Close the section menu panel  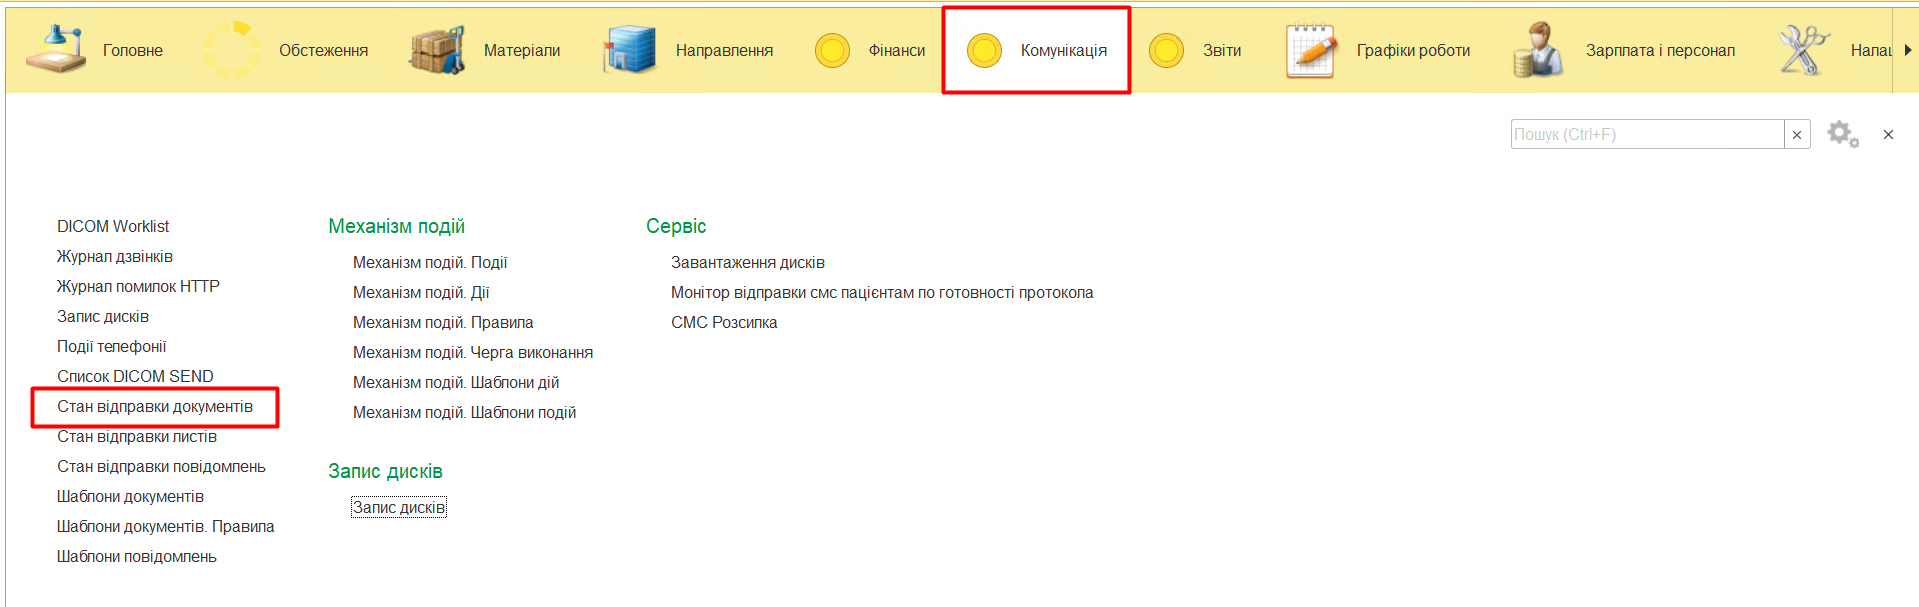[x=1888, y=135]
